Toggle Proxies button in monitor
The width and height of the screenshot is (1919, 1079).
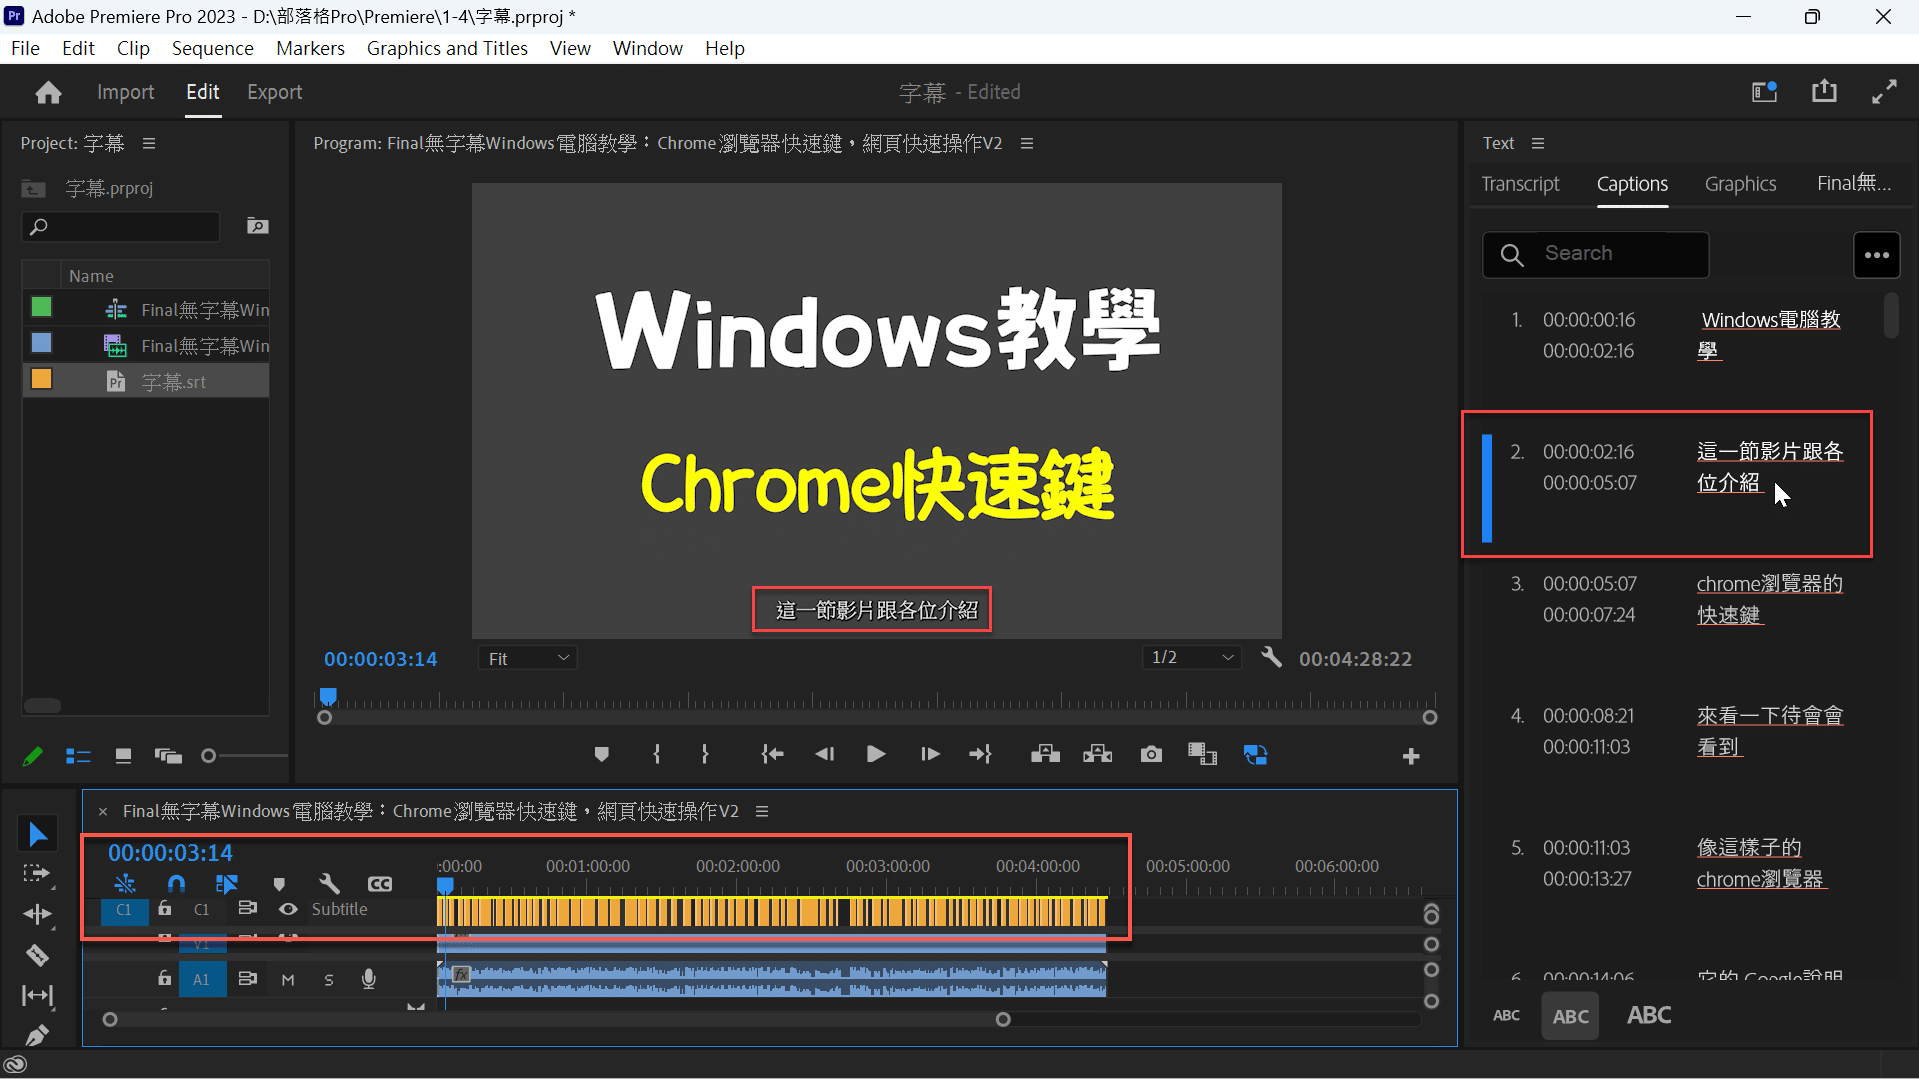tap(1256, 755)
